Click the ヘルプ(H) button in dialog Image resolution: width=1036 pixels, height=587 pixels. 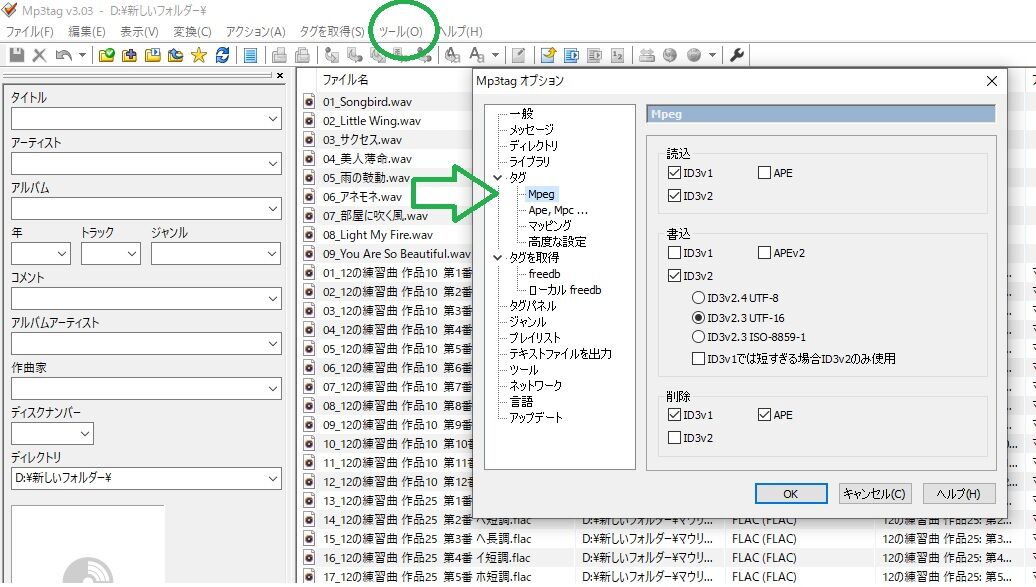click(x=958, y=494)
